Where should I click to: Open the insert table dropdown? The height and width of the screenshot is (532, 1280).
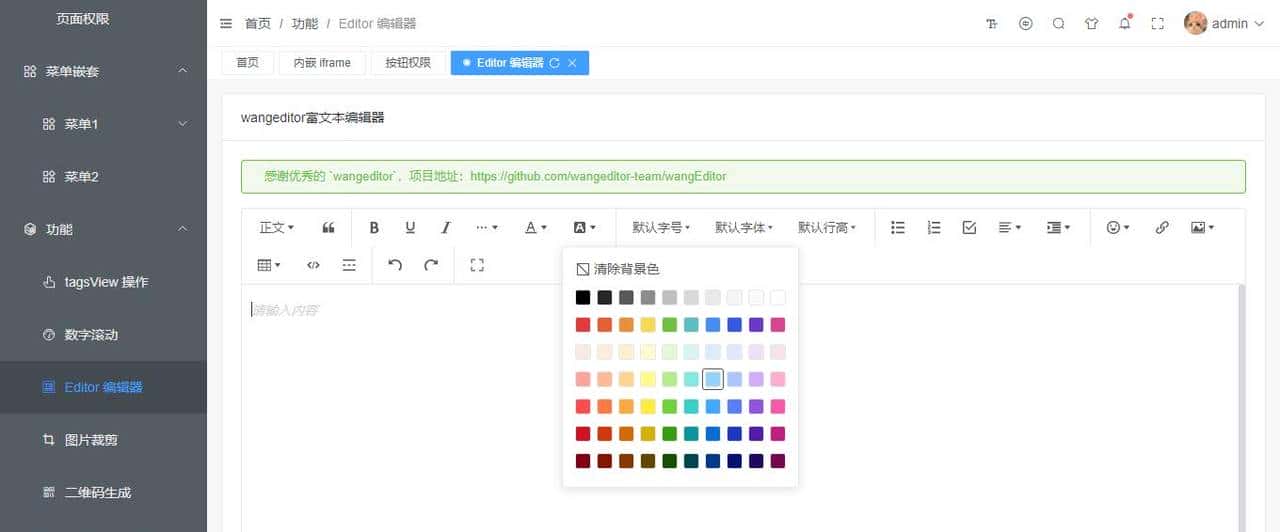269,265
